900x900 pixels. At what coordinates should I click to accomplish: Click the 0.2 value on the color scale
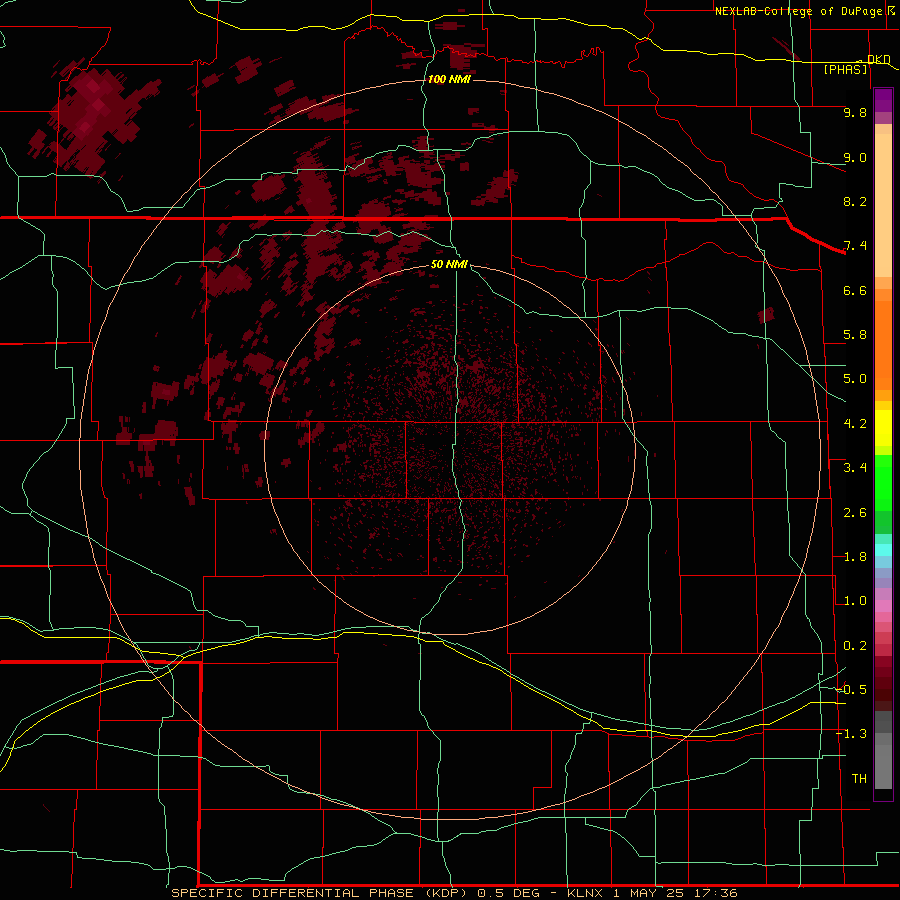pos(855,646)
